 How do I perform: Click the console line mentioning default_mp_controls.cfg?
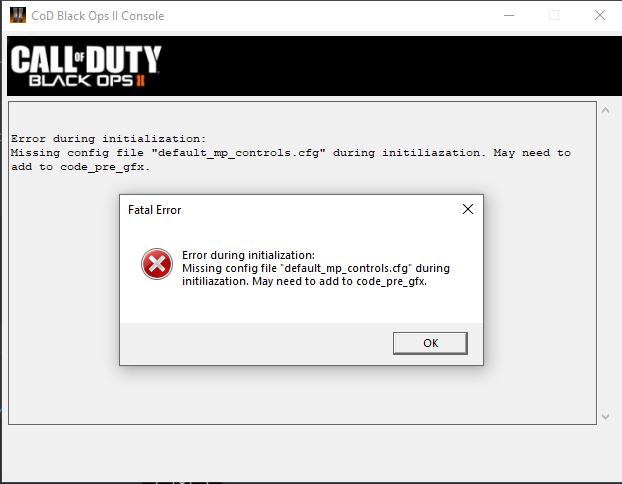(291, 153)
